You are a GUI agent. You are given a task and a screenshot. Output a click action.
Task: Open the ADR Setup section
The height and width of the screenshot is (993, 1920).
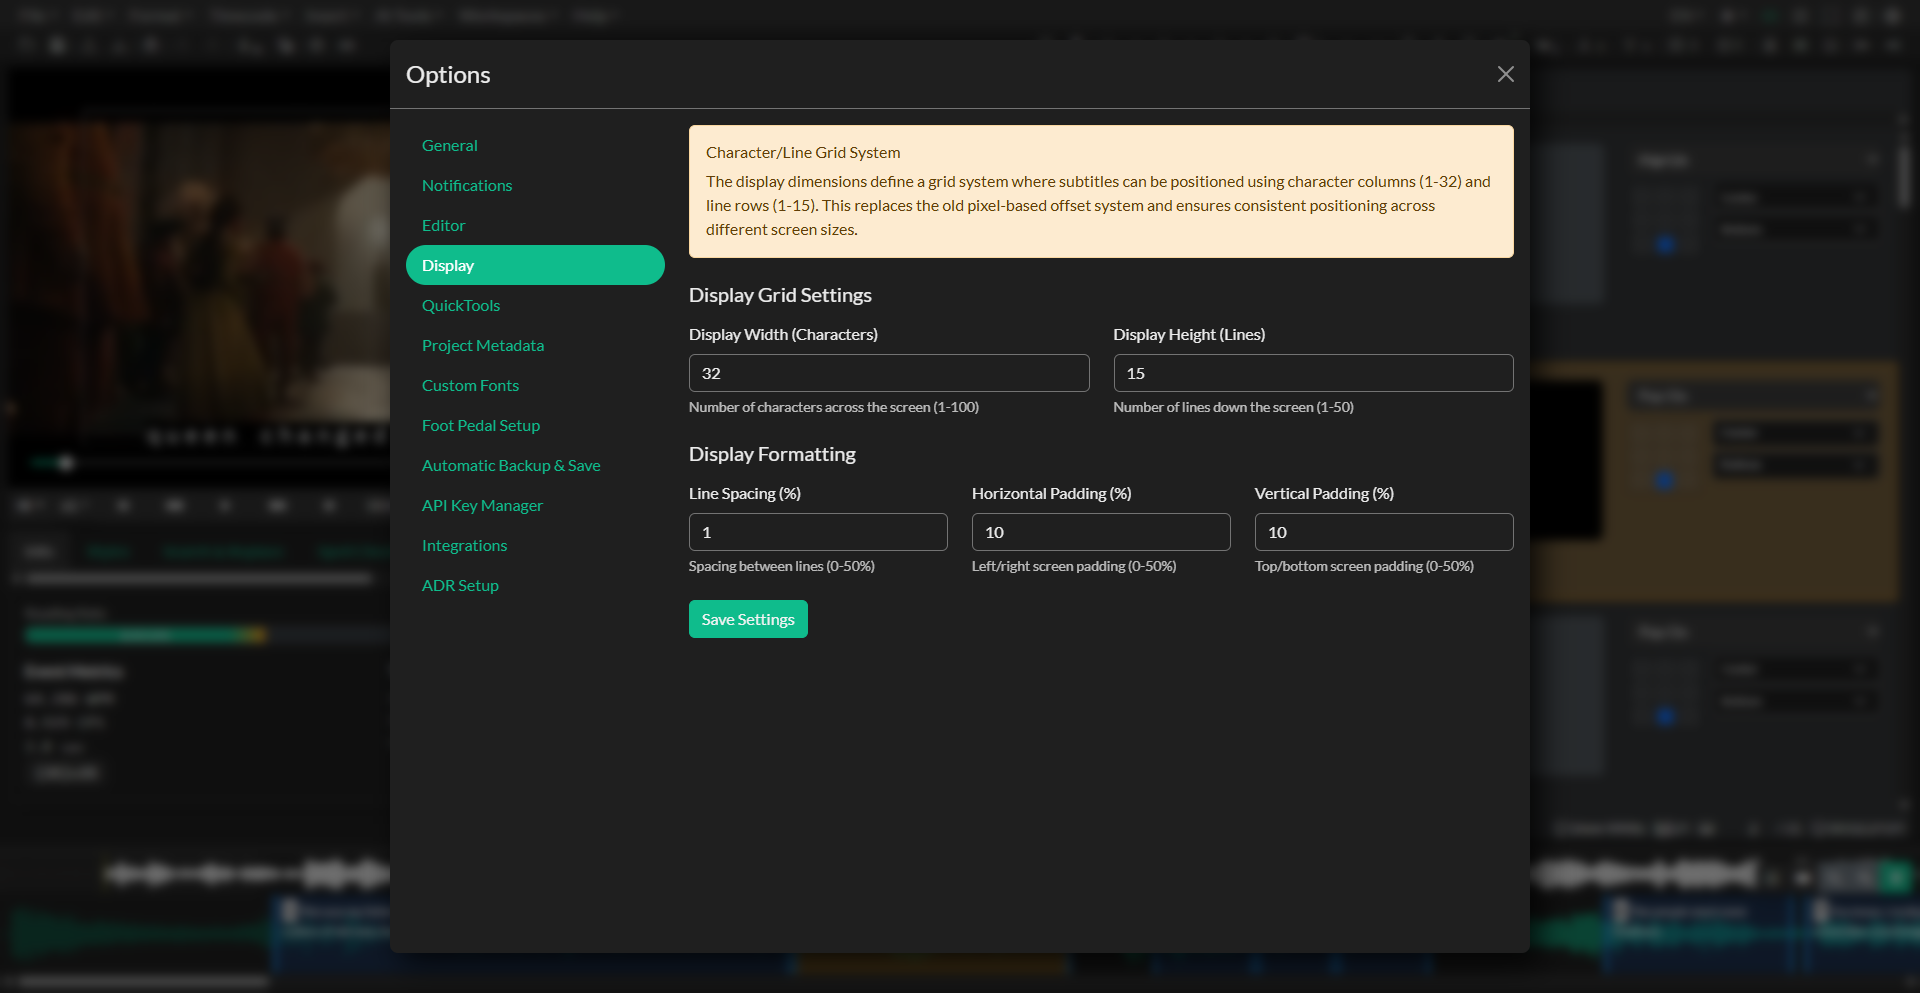coord(460,585)
